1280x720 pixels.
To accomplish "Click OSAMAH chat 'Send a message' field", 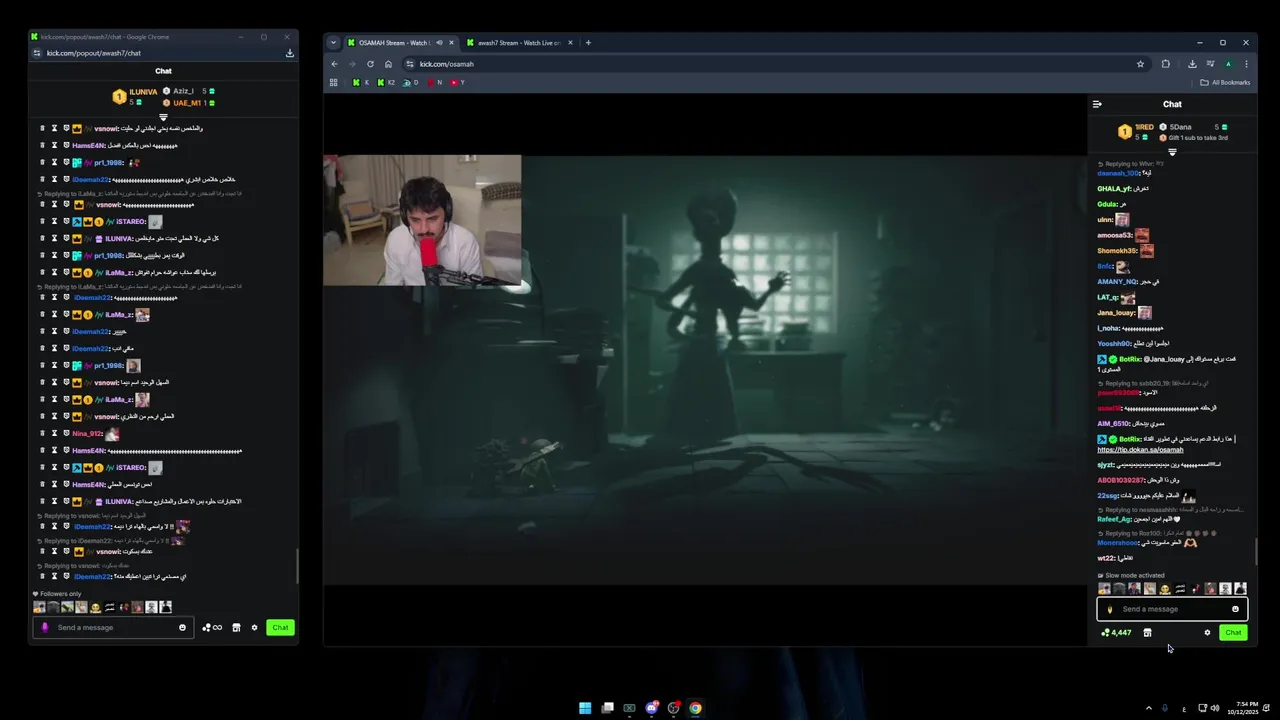I will point(1172,609).
